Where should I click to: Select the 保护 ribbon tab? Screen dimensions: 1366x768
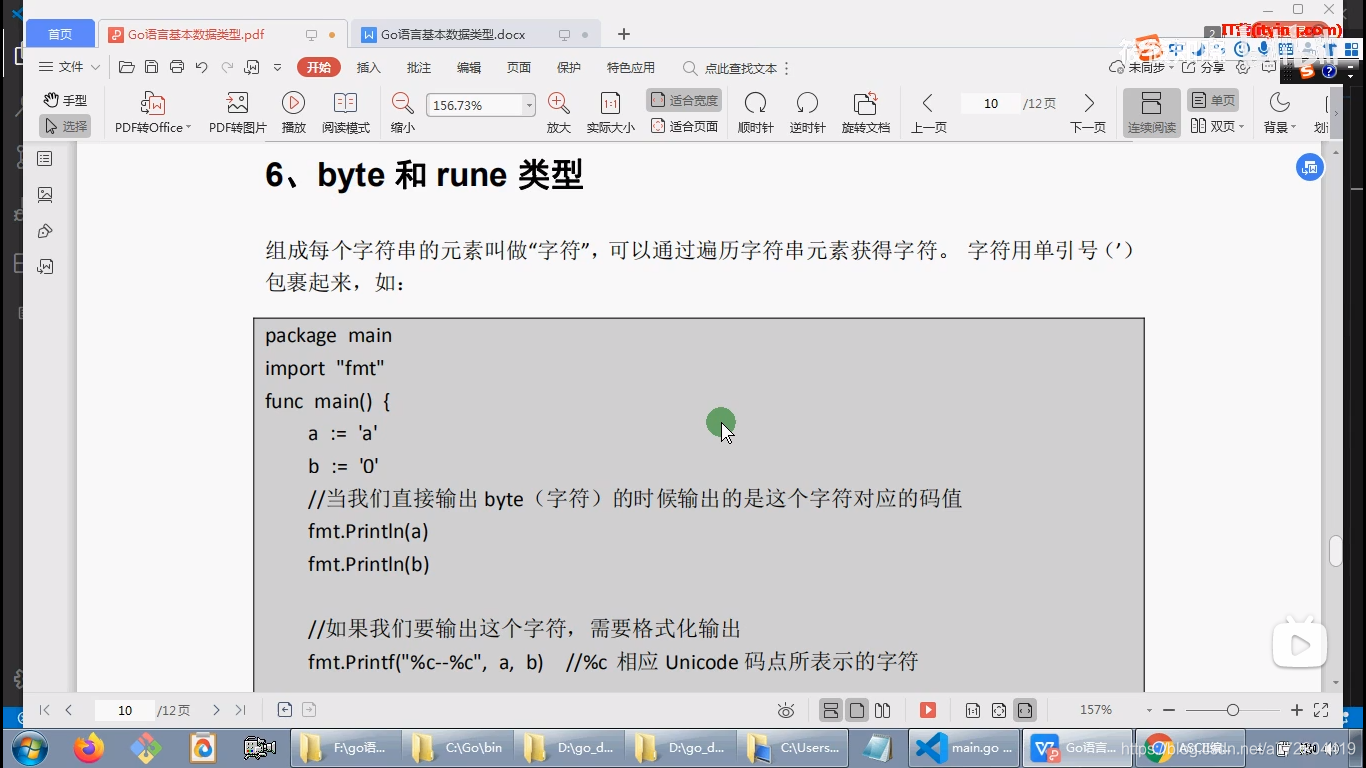[x=569, y=67]
